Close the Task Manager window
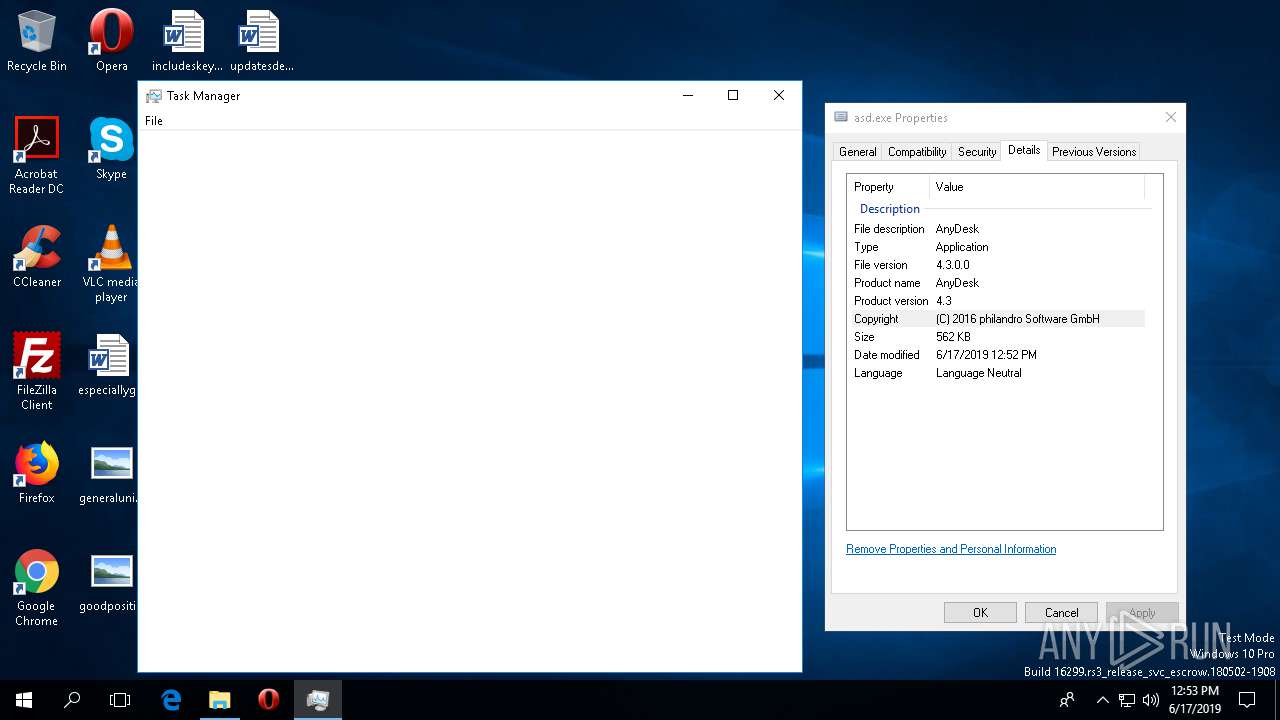This screenshot has height=720, width=1280. [x=779, y=95]
